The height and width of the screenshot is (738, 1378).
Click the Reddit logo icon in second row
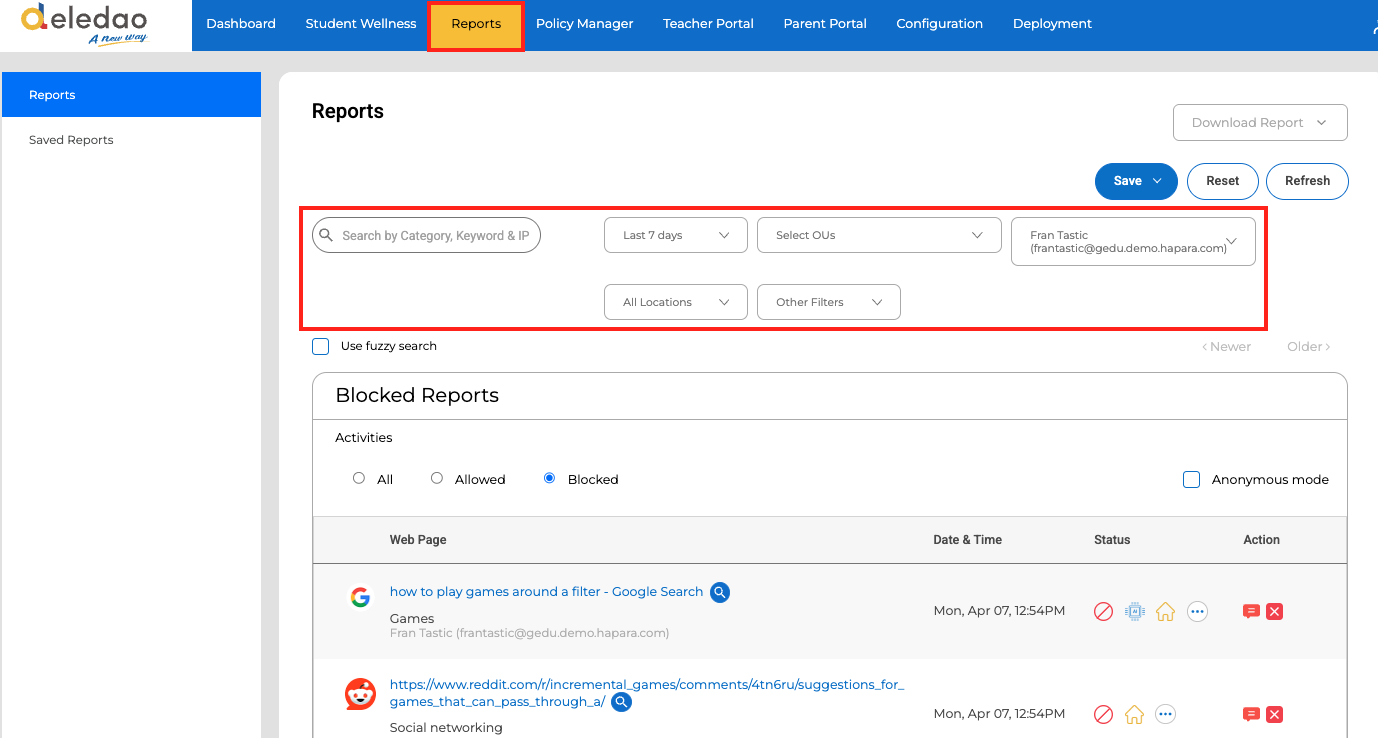point(360,694)
